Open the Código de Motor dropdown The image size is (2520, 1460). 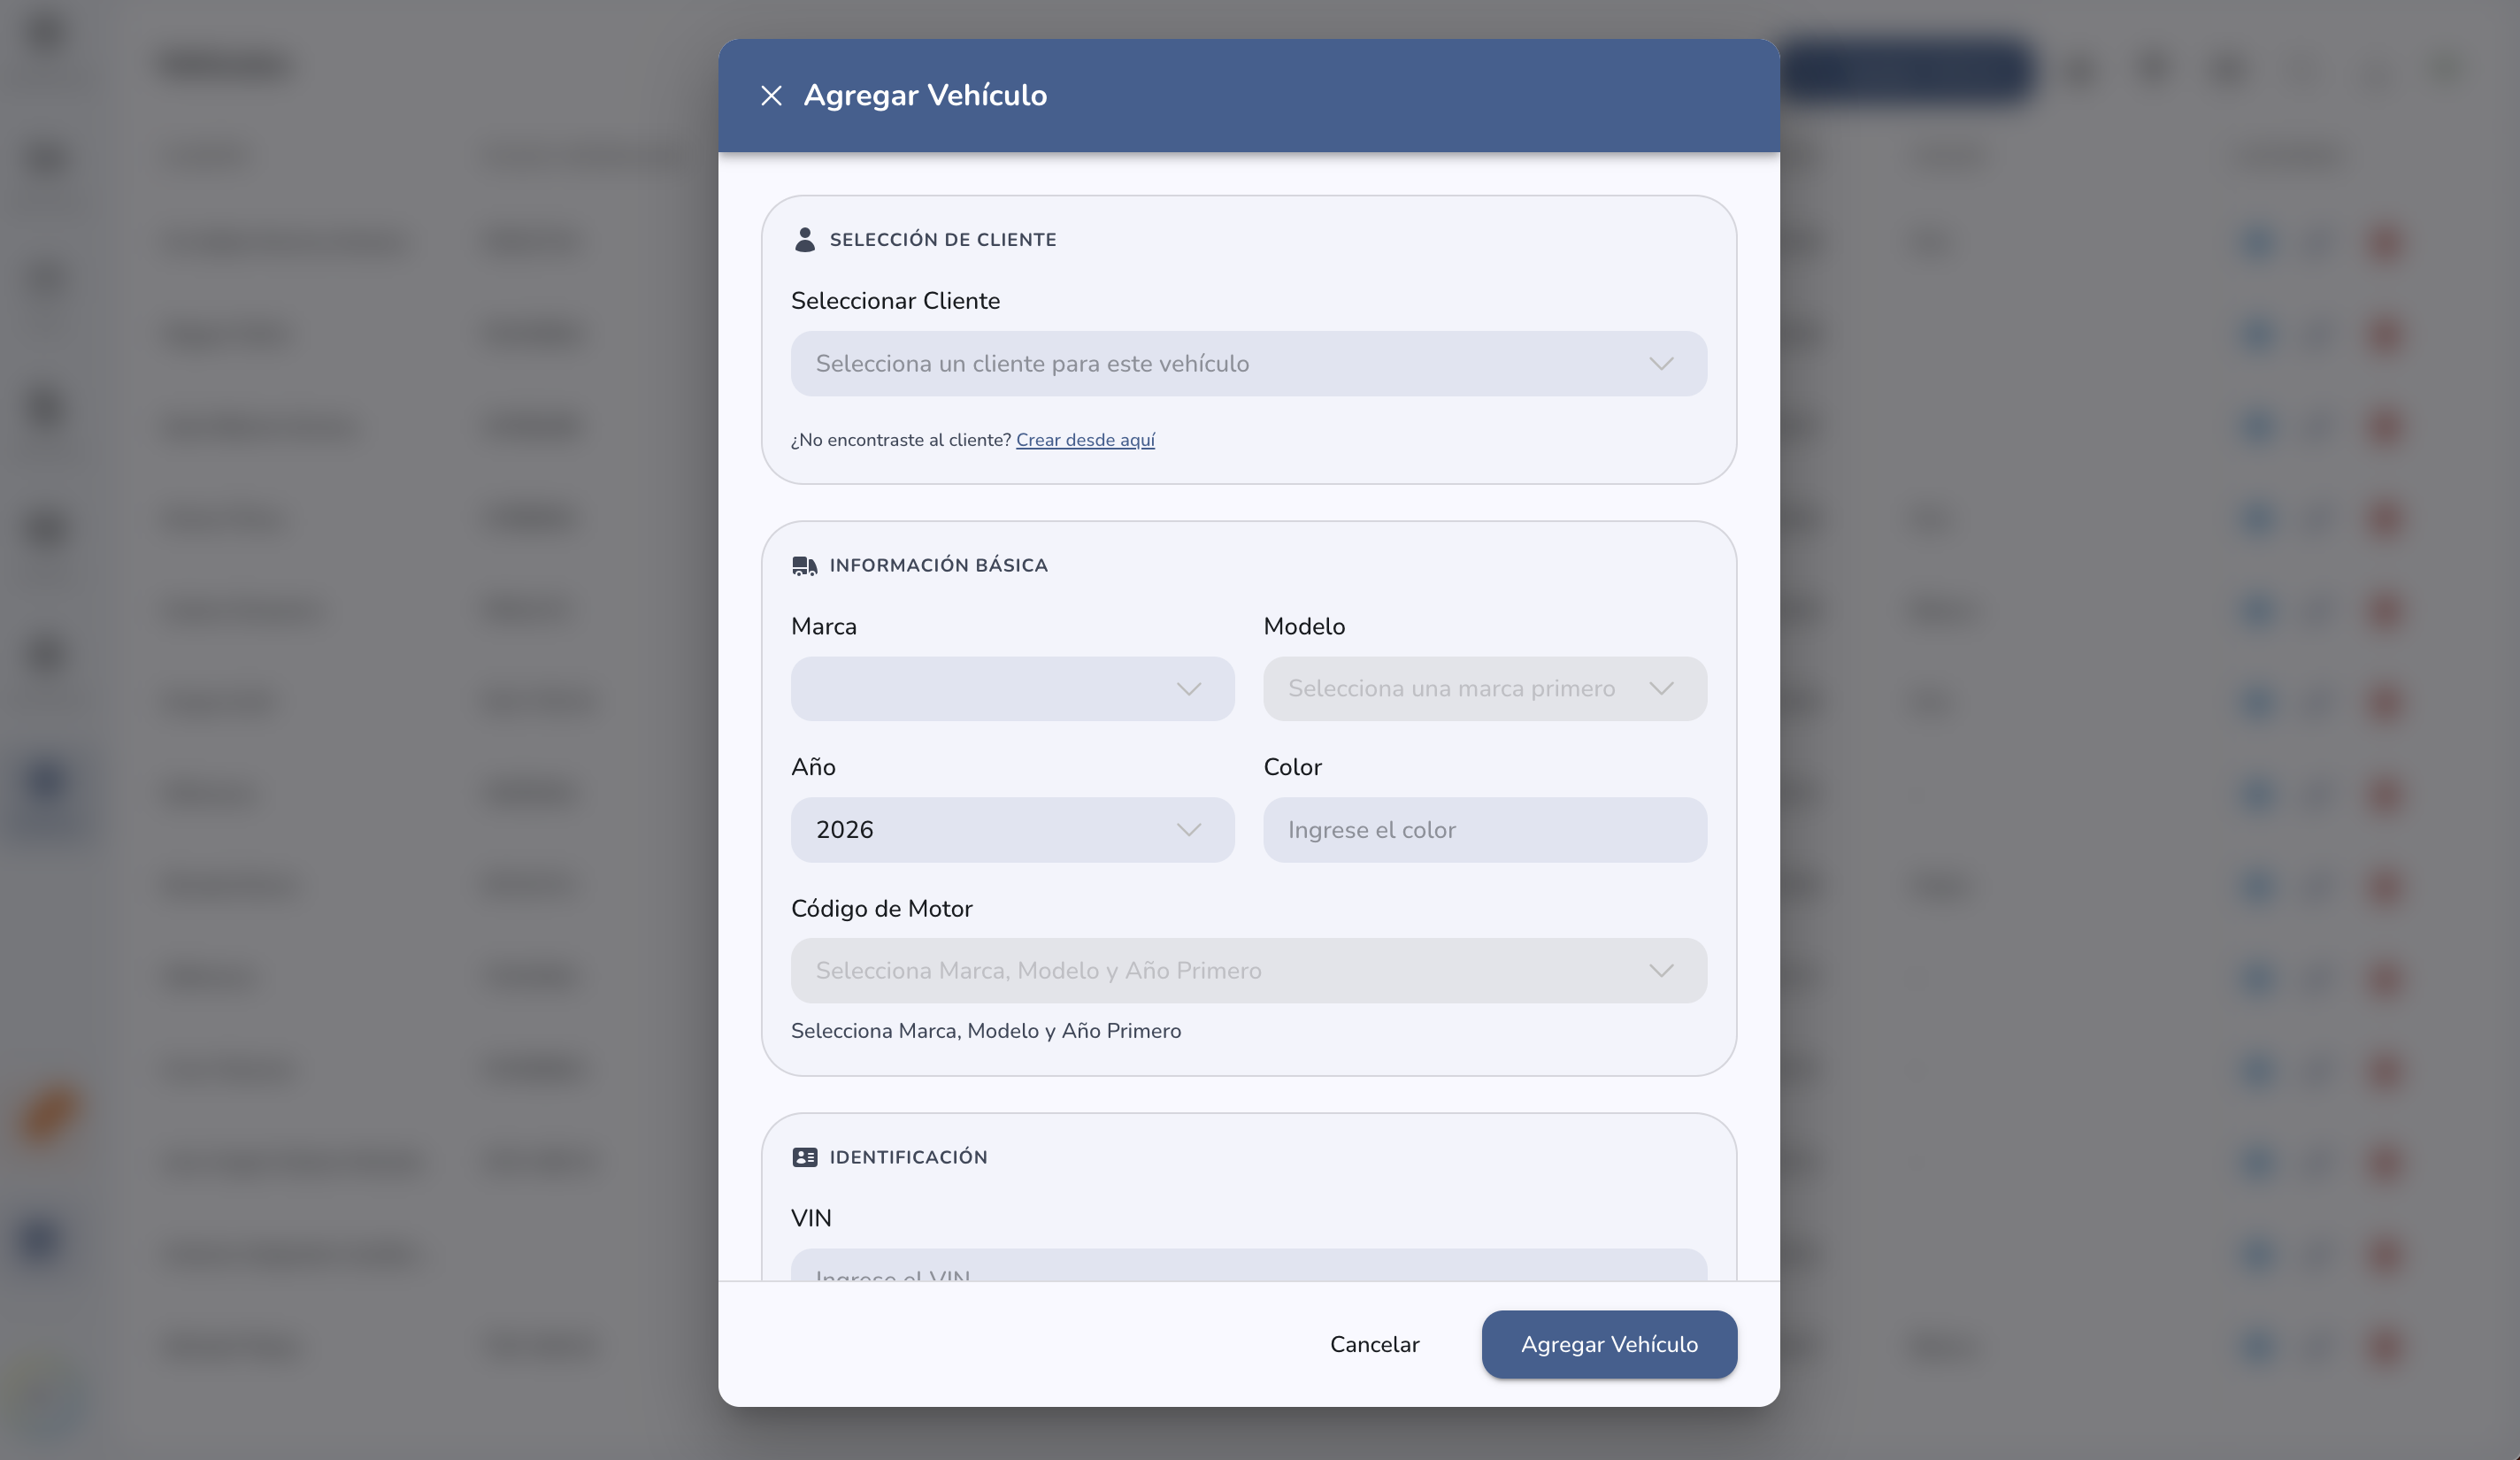1248,971
